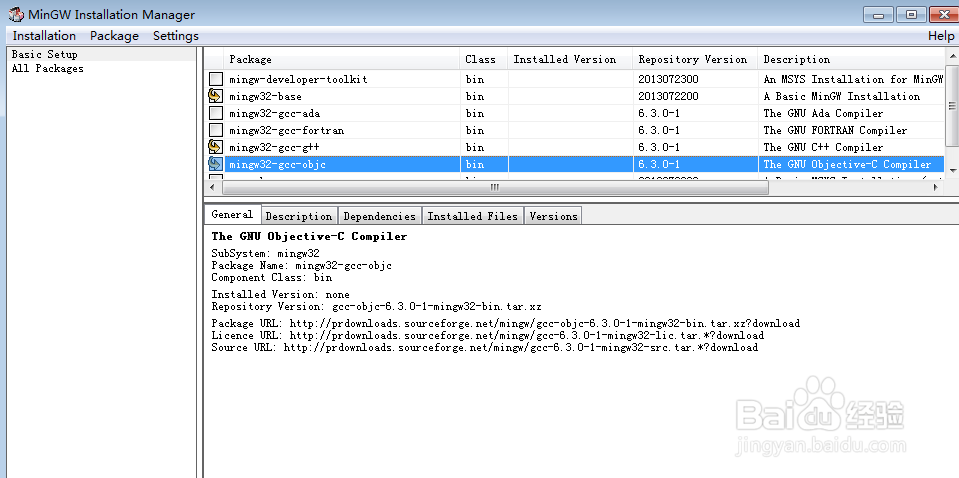
Task: Click repository version 2013072200
Action: point(668,97)
